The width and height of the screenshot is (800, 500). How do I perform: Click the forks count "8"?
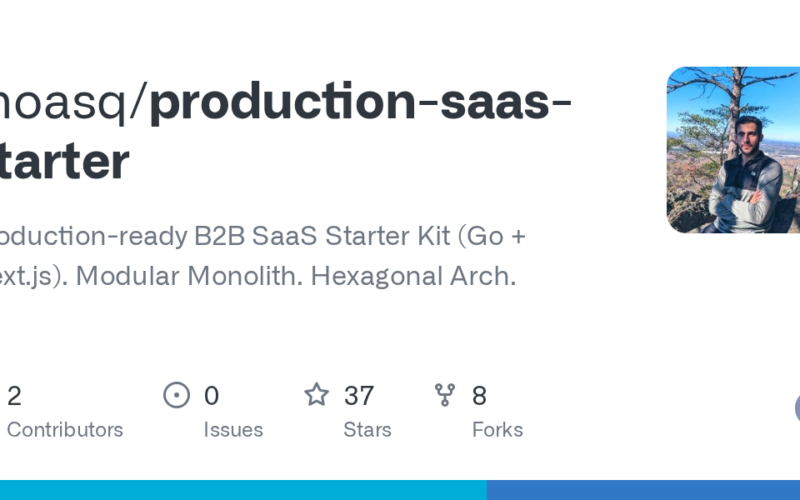pyautogui.click(x=479, y=396)
